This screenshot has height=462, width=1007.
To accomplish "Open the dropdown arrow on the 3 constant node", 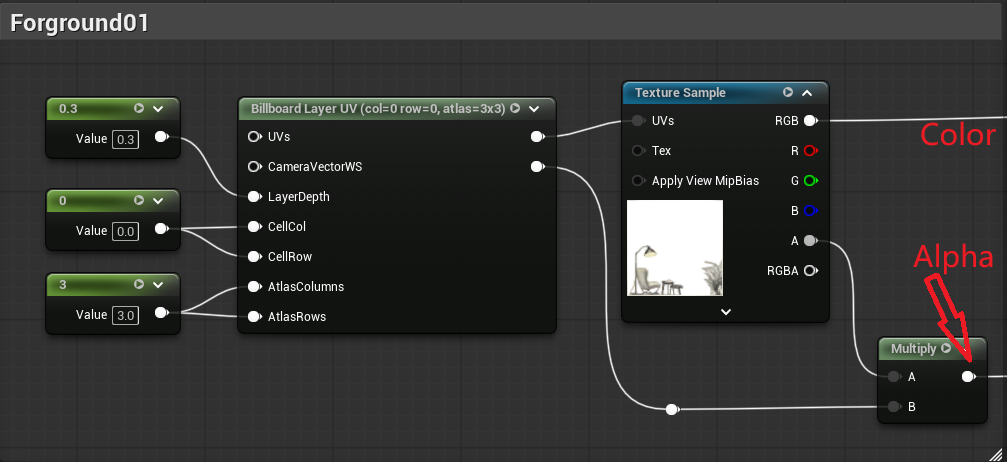I will coord(158,285).
